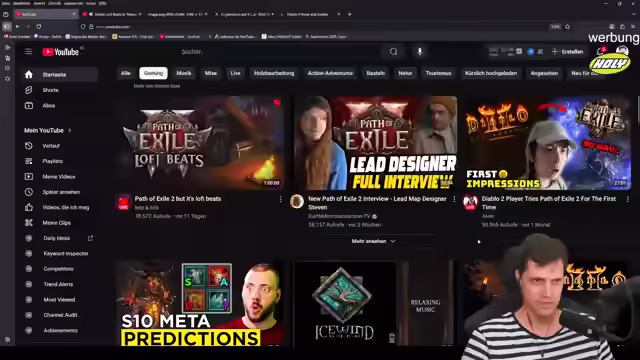640x360 pixels.
Task: Open Achievements entry
Action: tap(60, 331)
